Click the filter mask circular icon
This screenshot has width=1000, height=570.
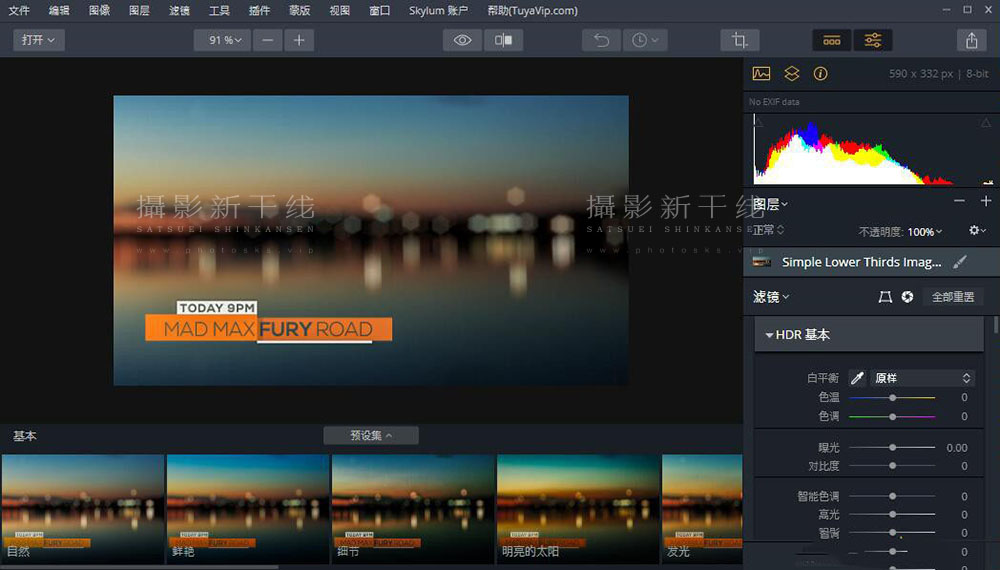click(907, 297)
